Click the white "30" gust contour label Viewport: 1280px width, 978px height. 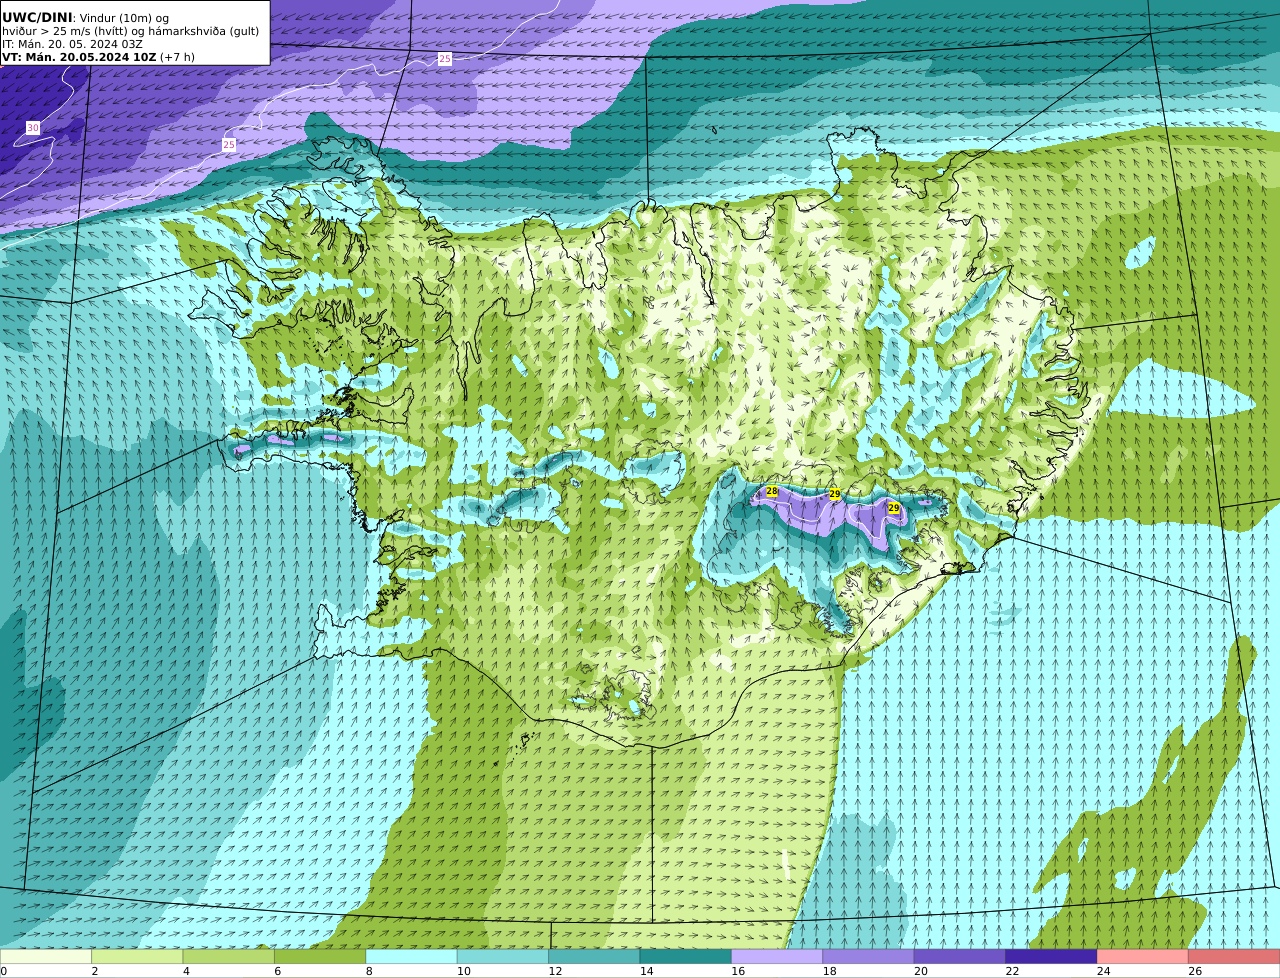pyautogui.click(x=33, y=128)
